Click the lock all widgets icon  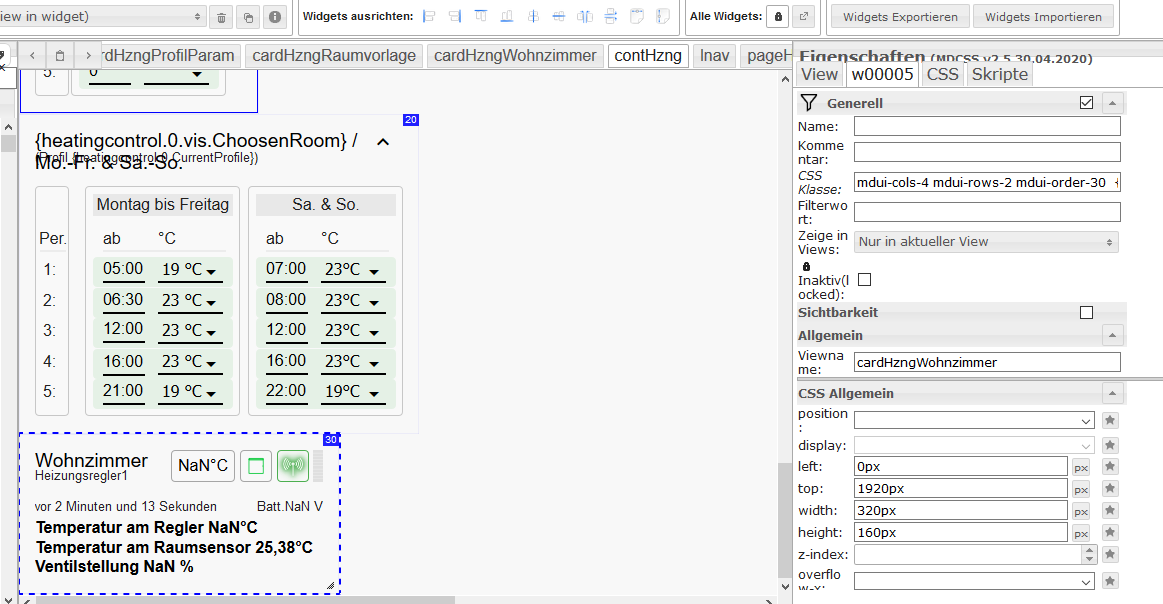(x=777, y=17)
